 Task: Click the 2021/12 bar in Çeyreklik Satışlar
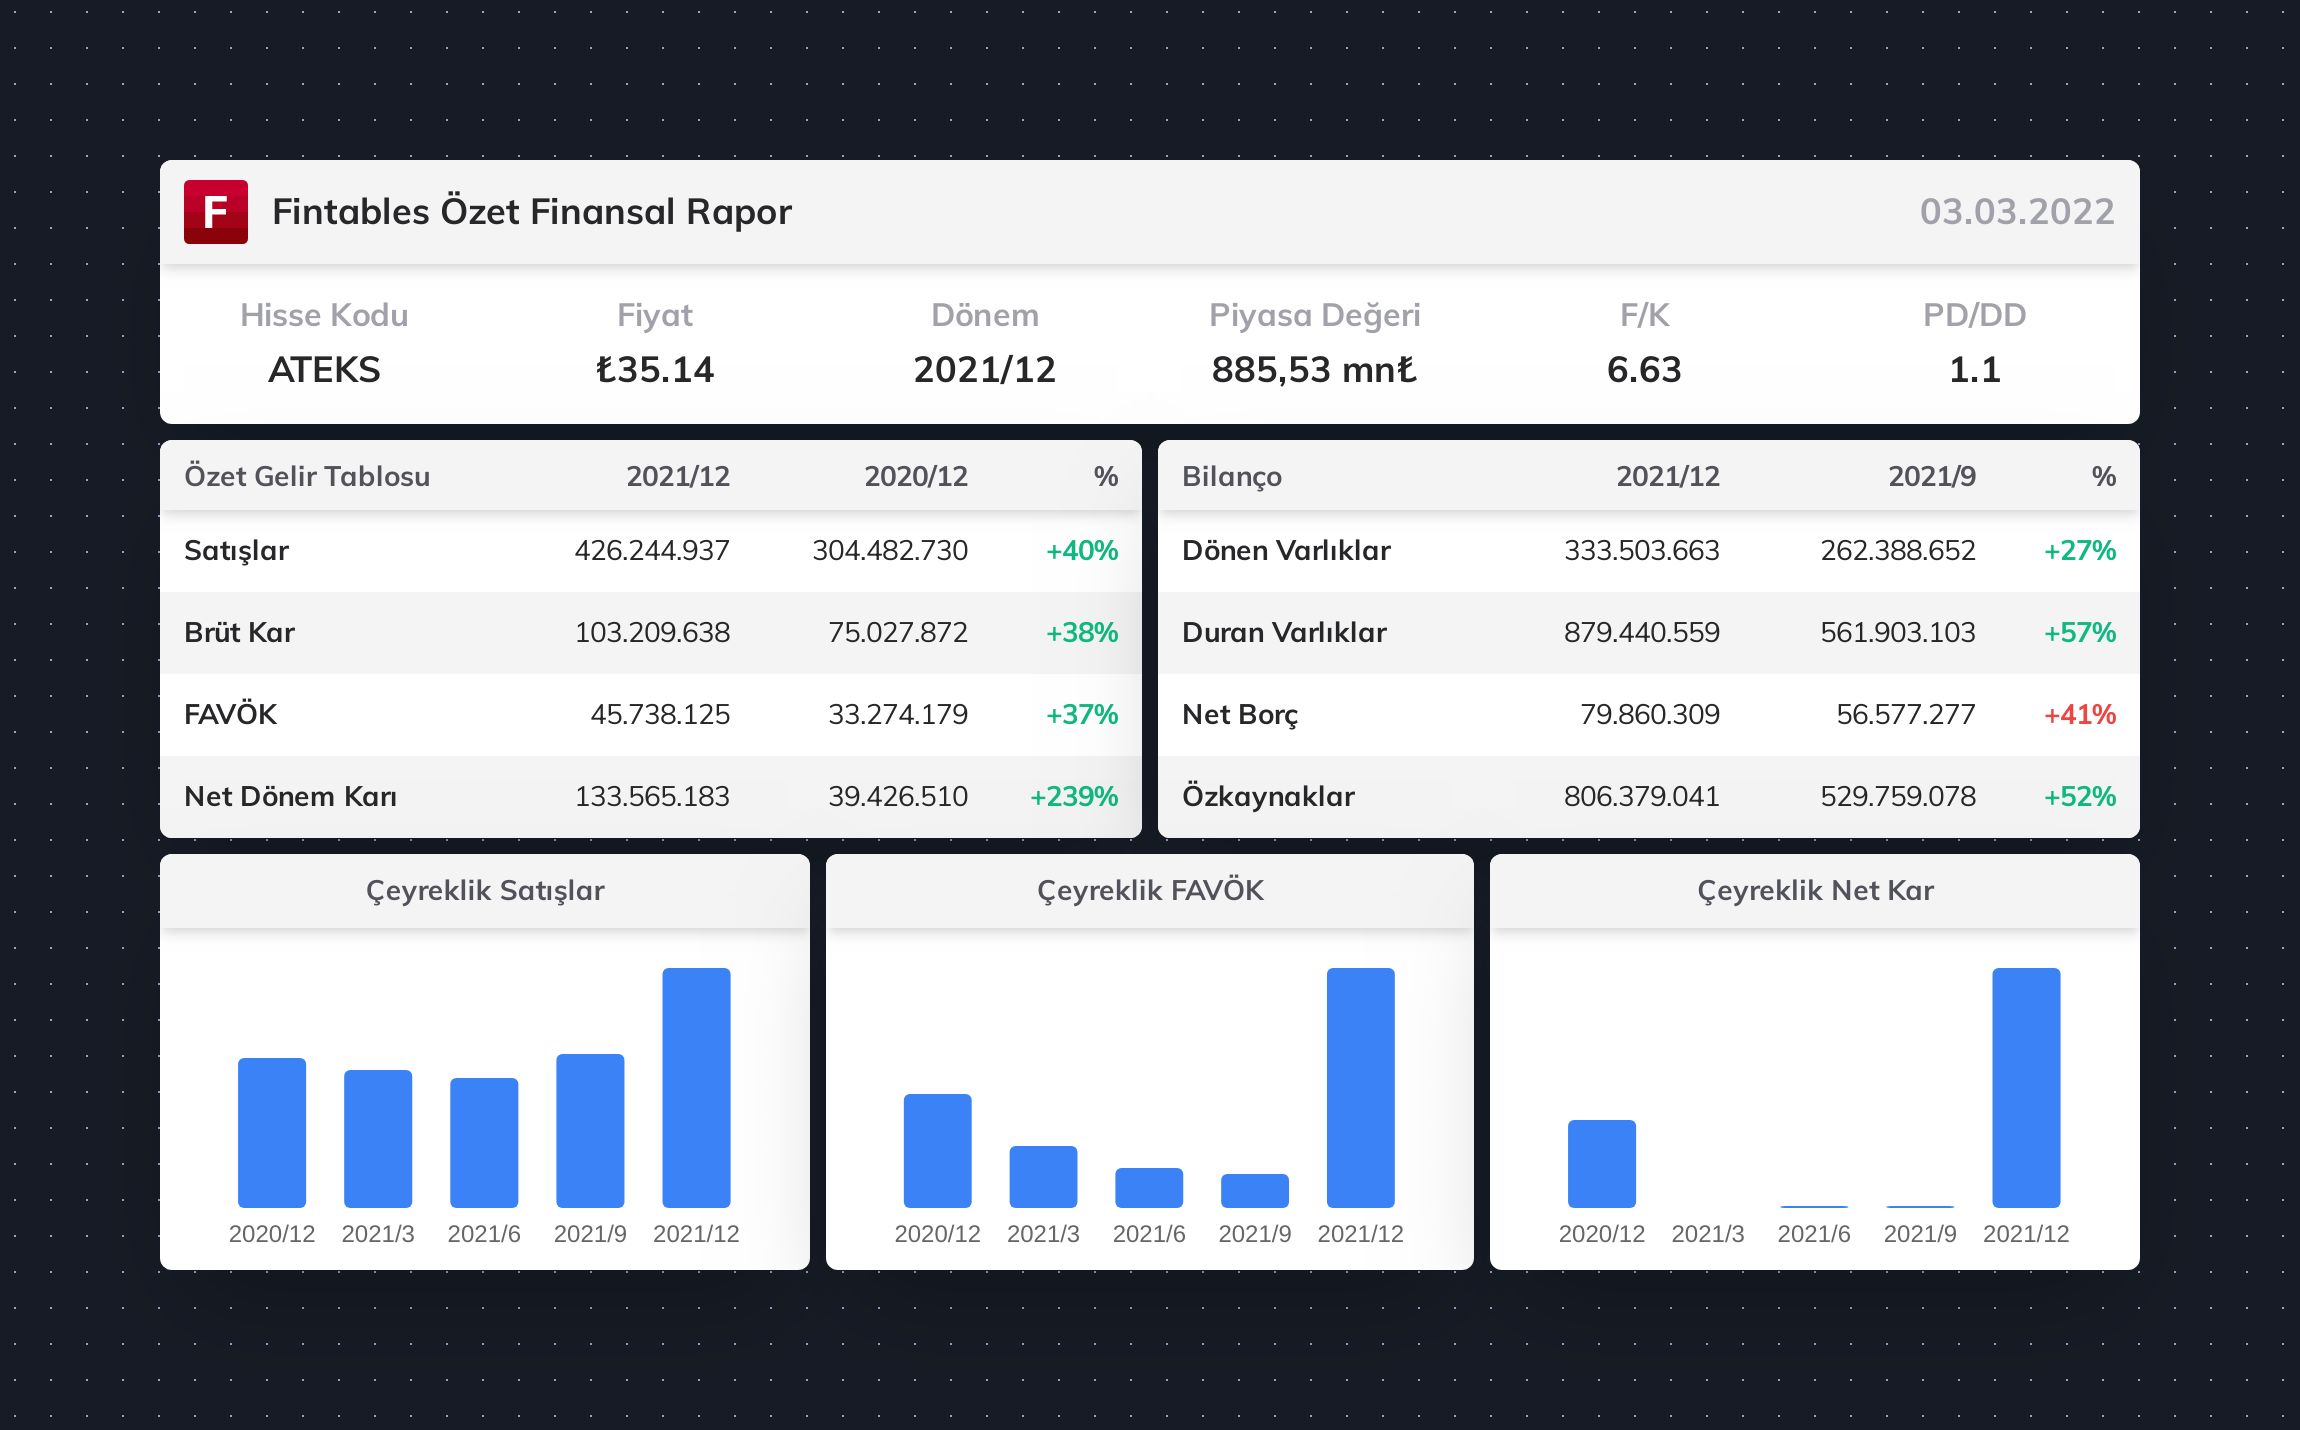(696, 1087)
